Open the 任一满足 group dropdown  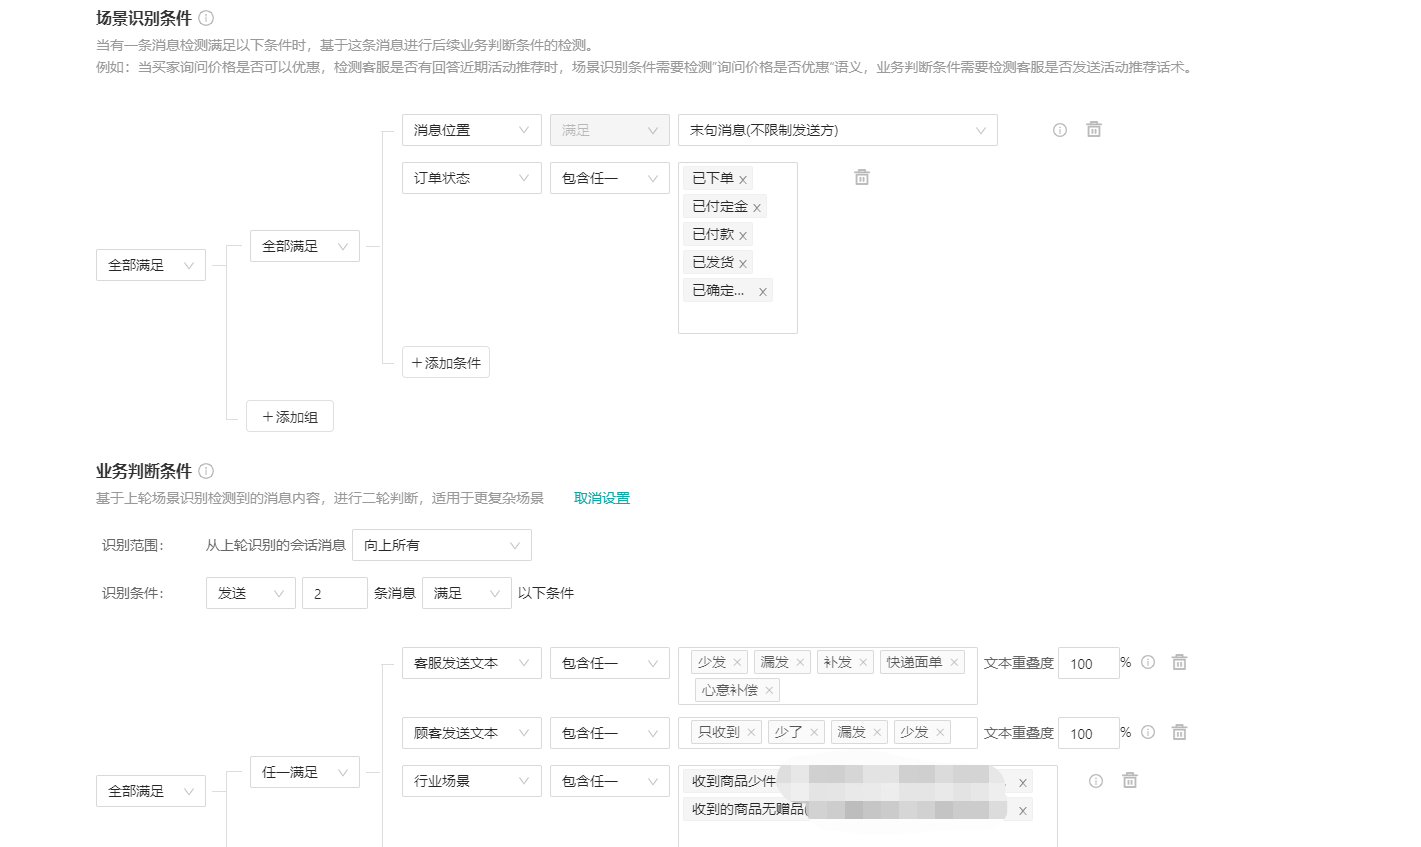pos(304,772)
